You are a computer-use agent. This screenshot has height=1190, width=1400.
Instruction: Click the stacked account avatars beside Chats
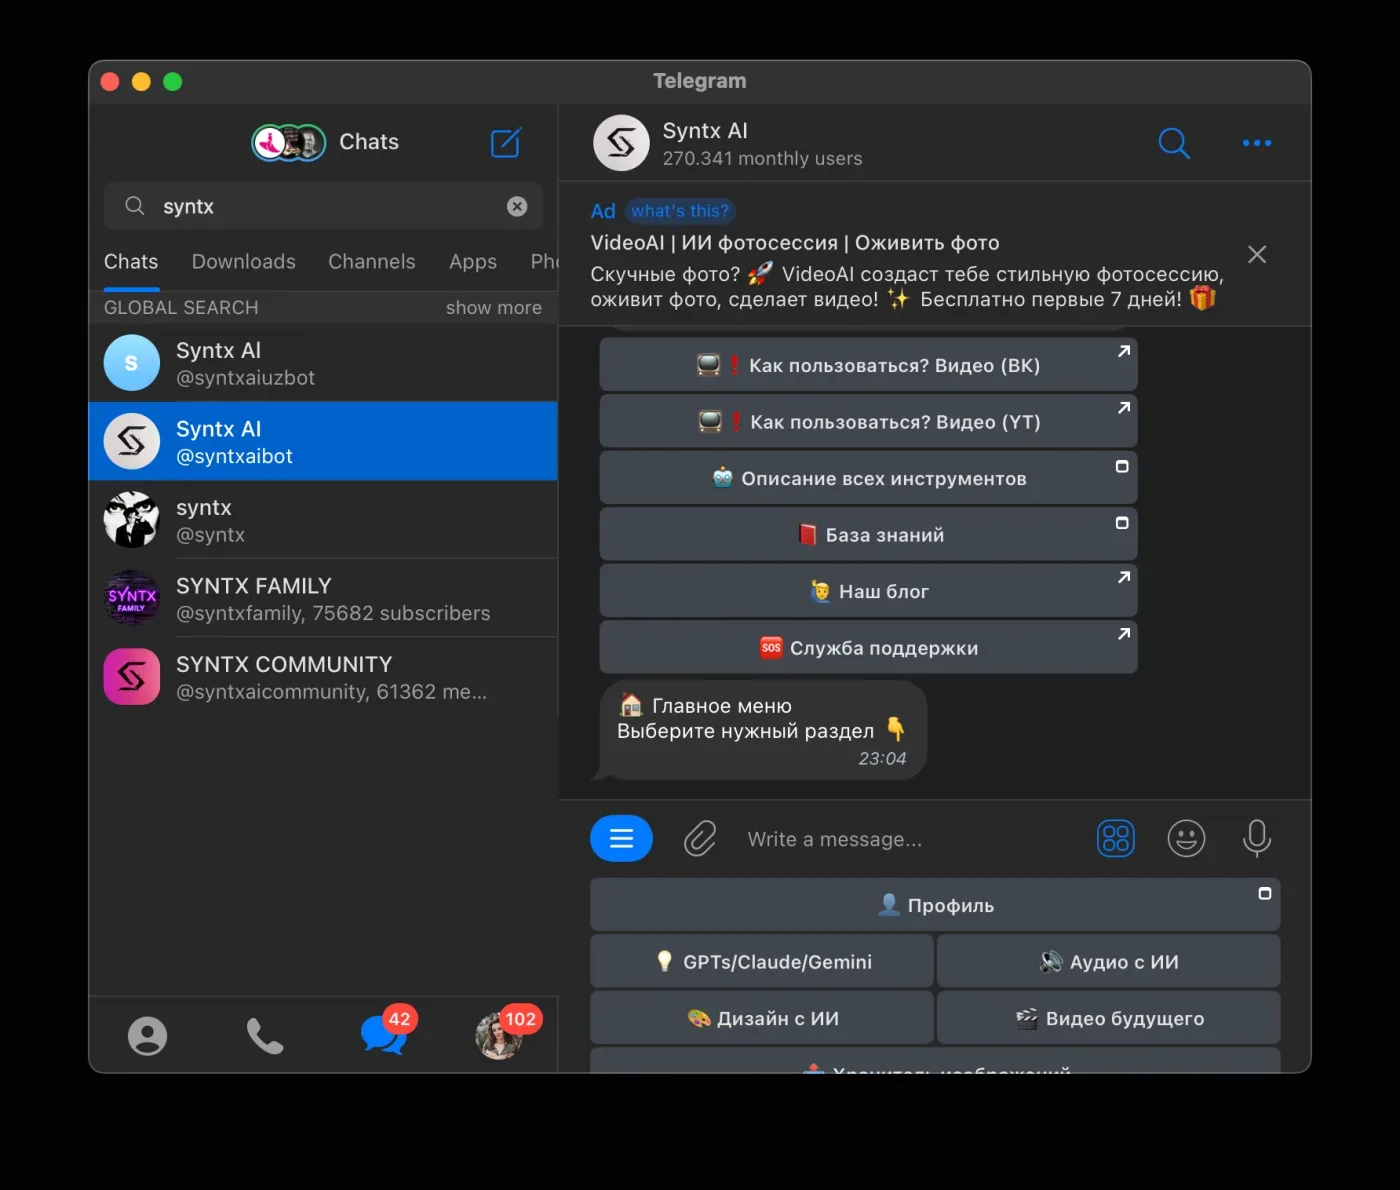(289, 143)
